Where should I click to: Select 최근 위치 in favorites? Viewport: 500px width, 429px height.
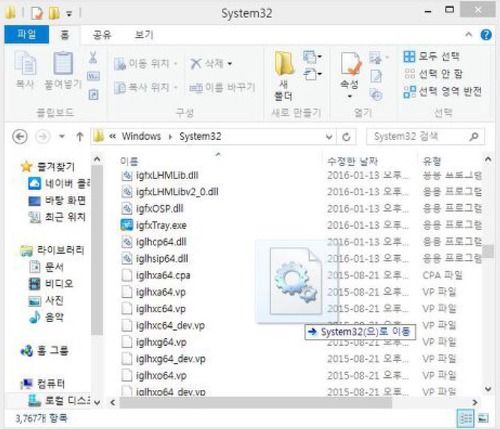tap(57, 217)
